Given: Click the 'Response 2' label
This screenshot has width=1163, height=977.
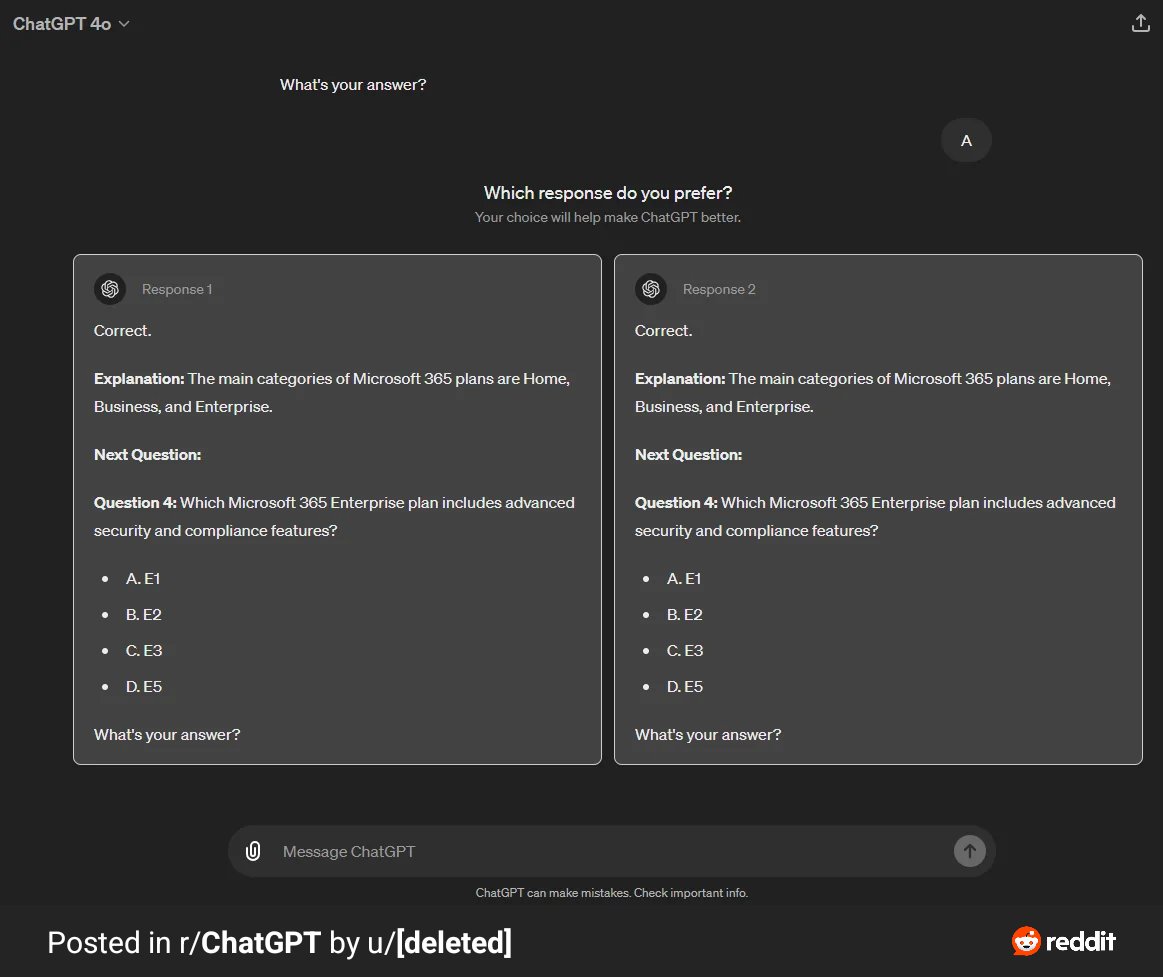Looking at the screenshot, I should click(719, 289).
